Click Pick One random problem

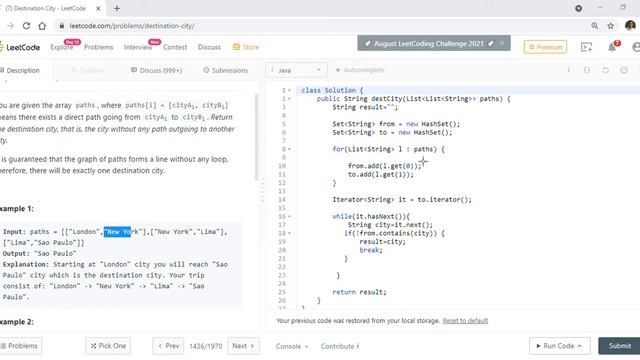[x=108, y=346]
